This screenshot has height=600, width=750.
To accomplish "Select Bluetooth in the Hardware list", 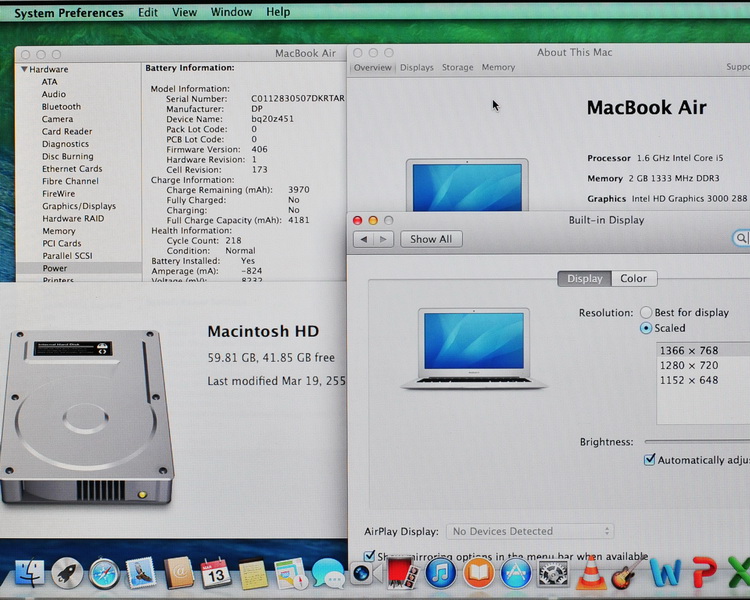I will click(x=61, y=107).
